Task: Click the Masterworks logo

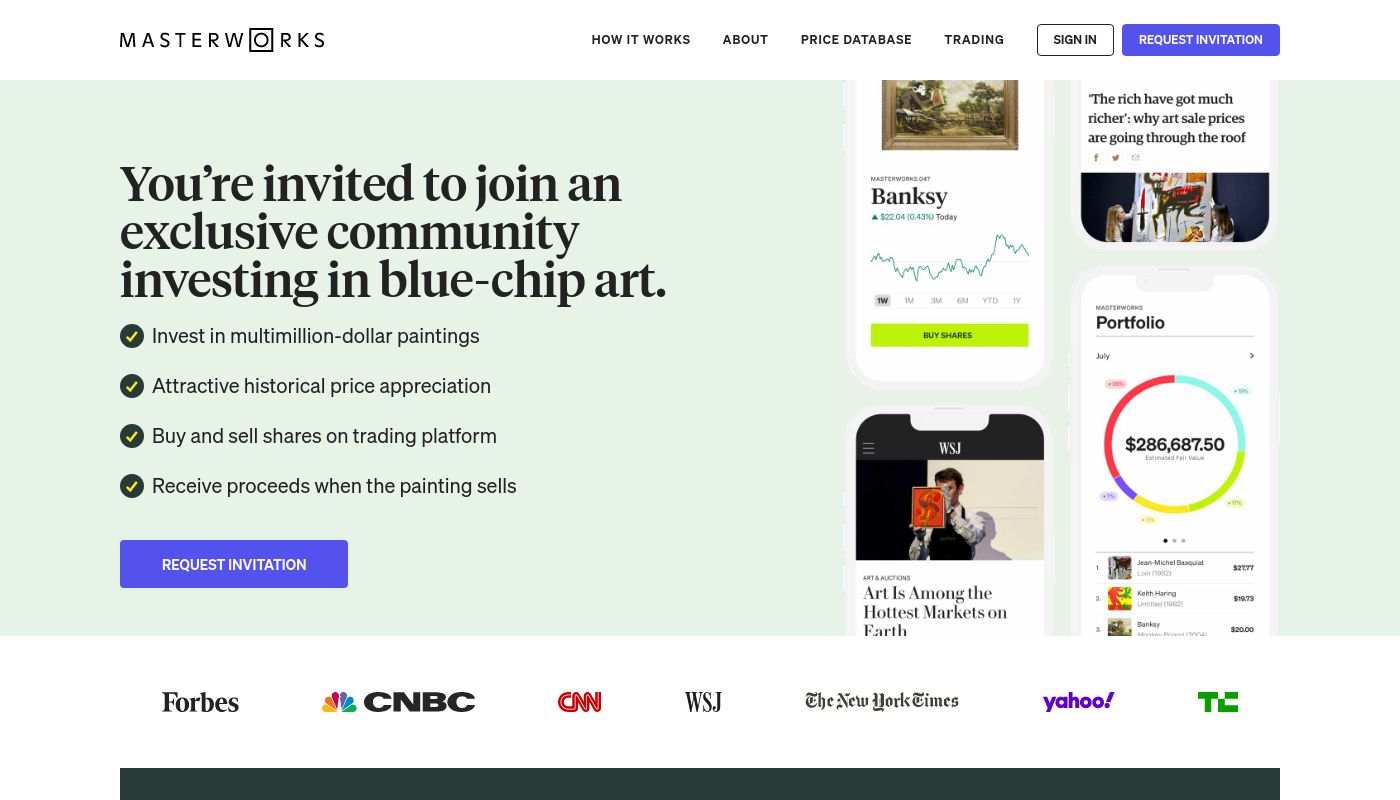Action: pos(222,40)
